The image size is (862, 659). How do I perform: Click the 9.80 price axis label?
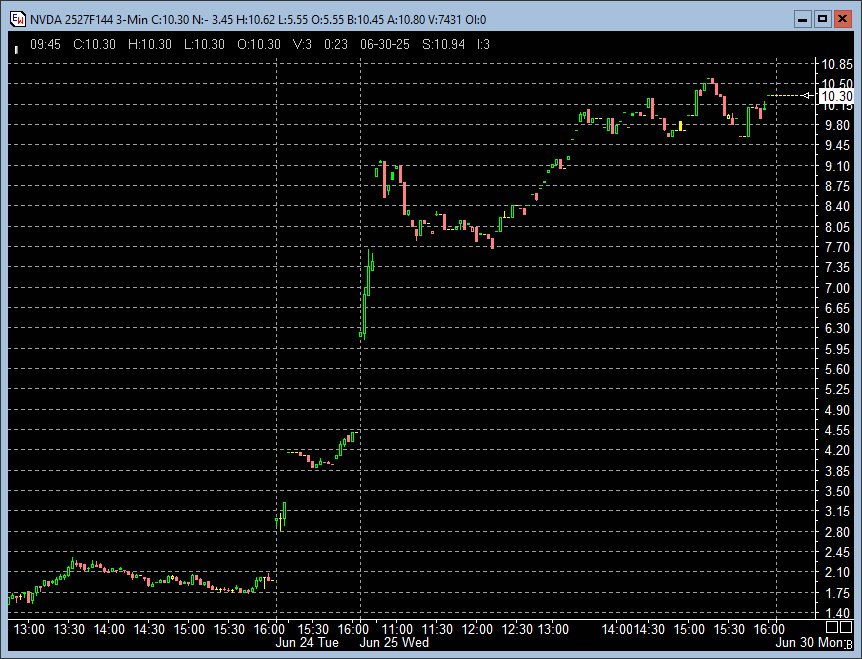[x=837, y=125]
